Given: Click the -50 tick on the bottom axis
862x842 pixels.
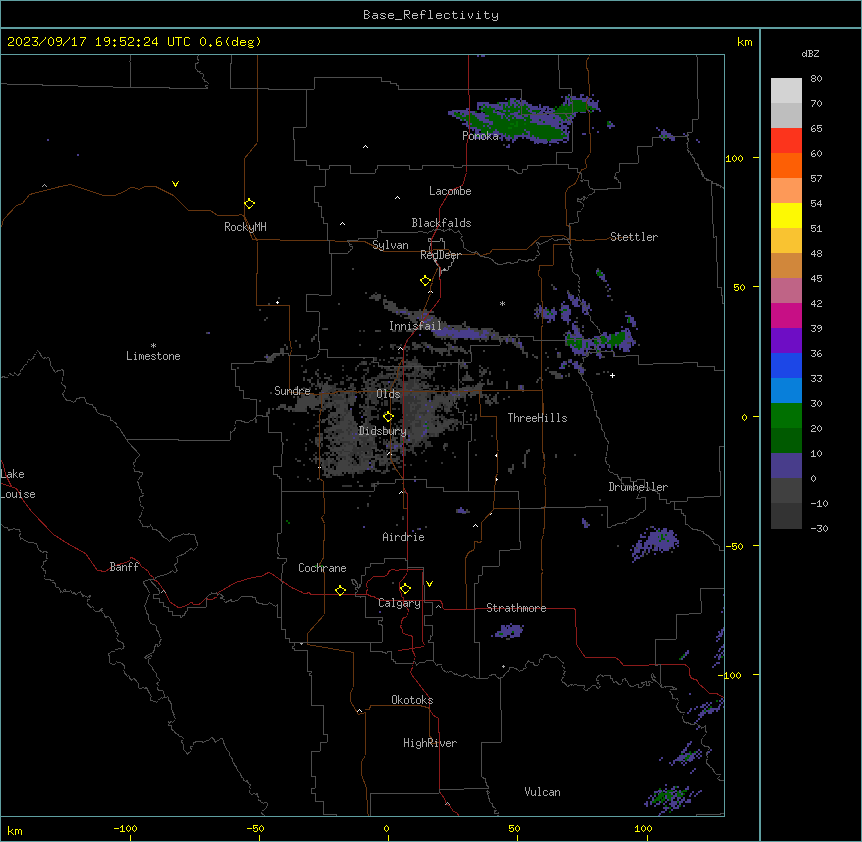Looking at the screenshot, I should click(x=255, y=828).
